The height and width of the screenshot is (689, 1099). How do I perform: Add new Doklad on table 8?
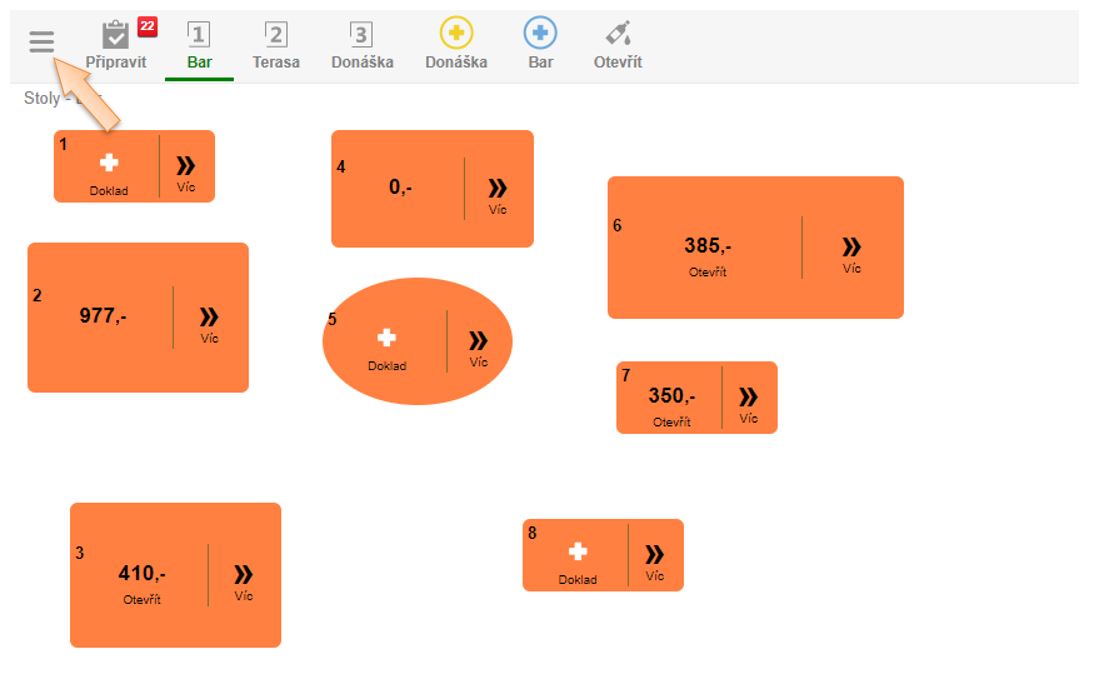click(577, 557)
